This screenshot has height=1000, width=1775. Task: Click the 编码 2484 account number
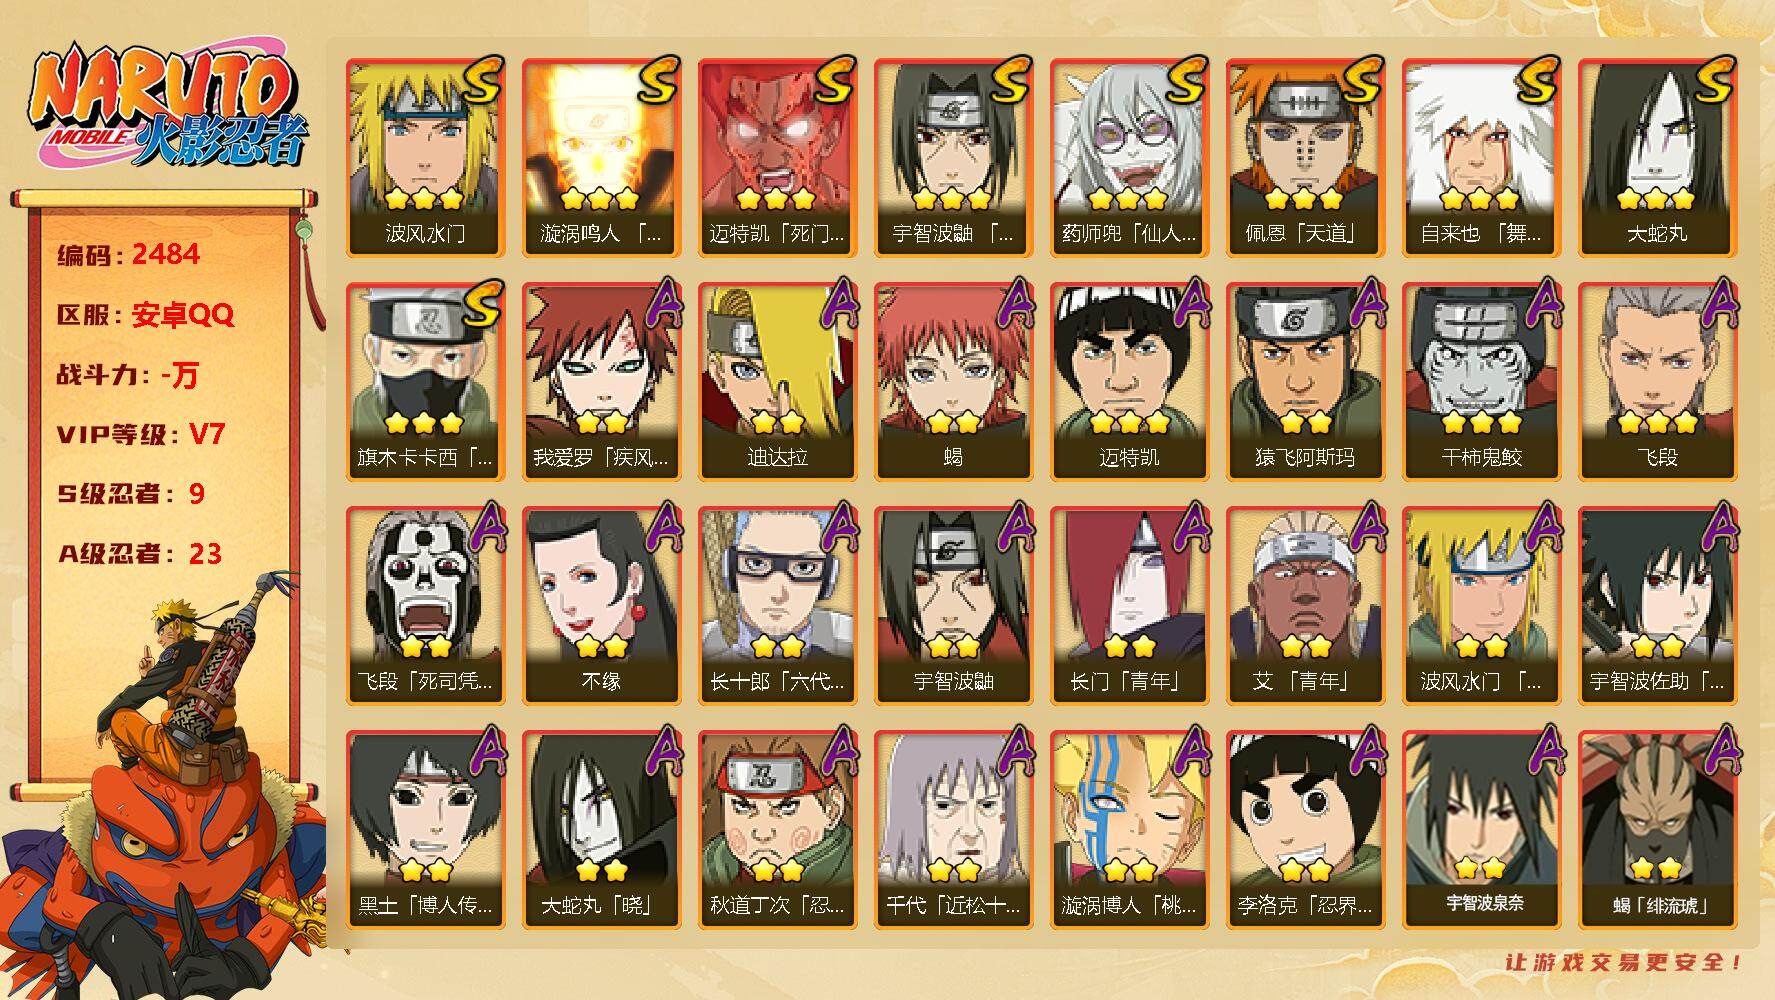128,255
